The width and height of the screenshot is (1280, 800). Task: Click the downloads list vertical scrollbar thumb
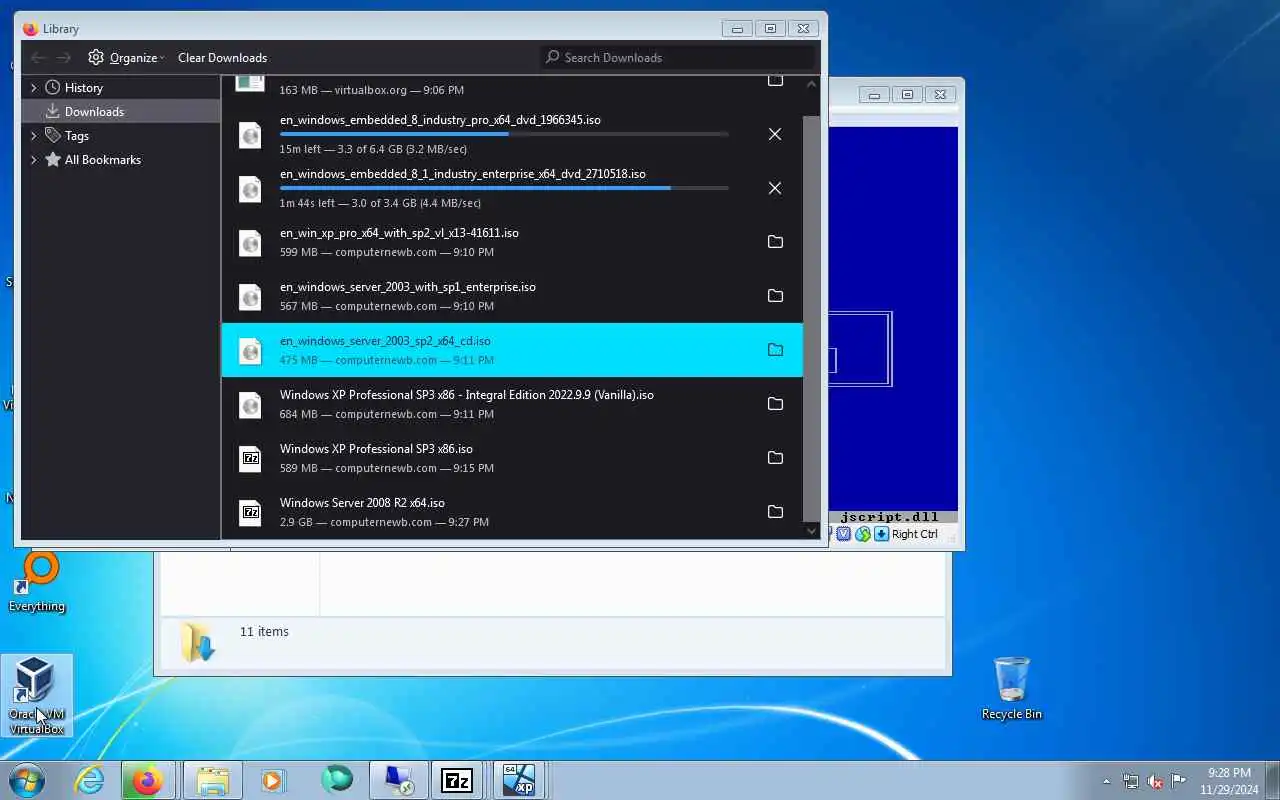pyautogui.click(x=811, y=317)
